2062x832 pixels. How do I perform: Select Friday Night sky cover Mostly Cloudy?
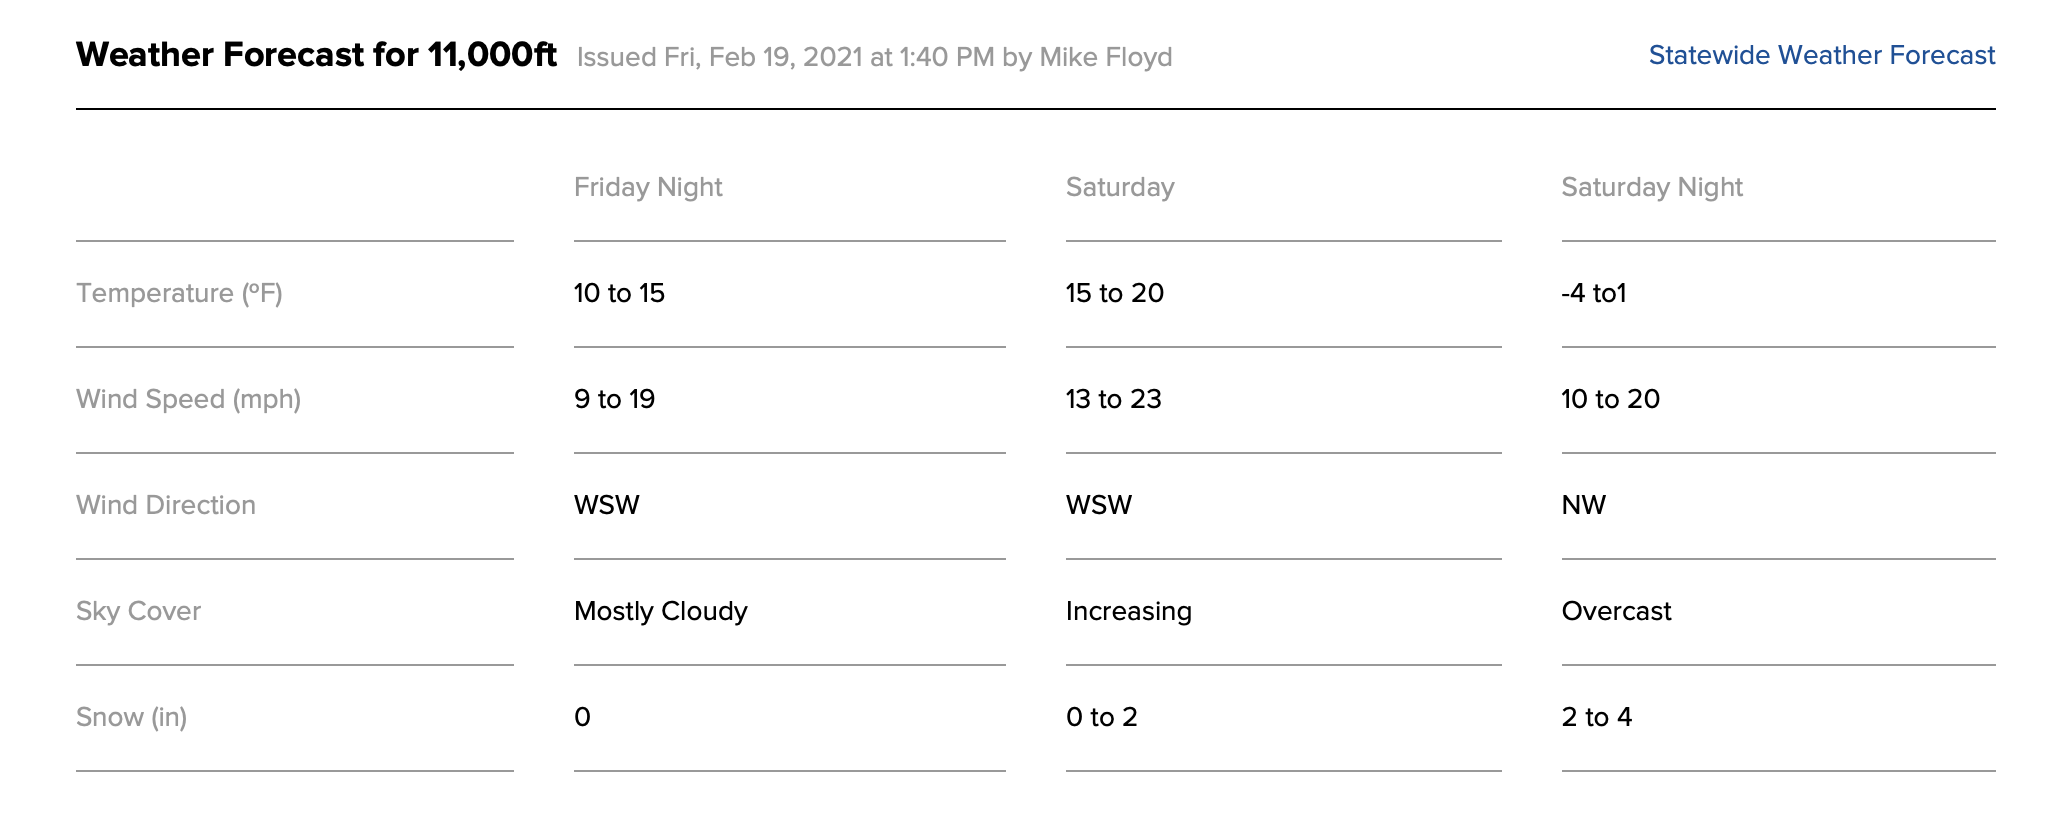point(661,611)
